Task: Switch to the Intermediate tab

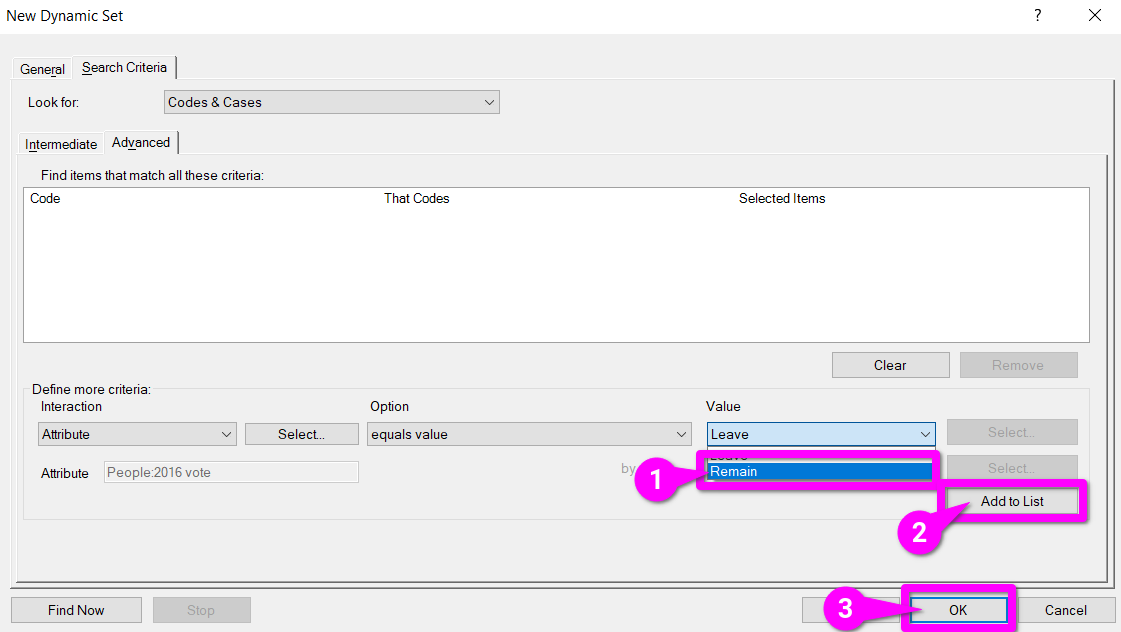Action: click(x=61, y=144)
